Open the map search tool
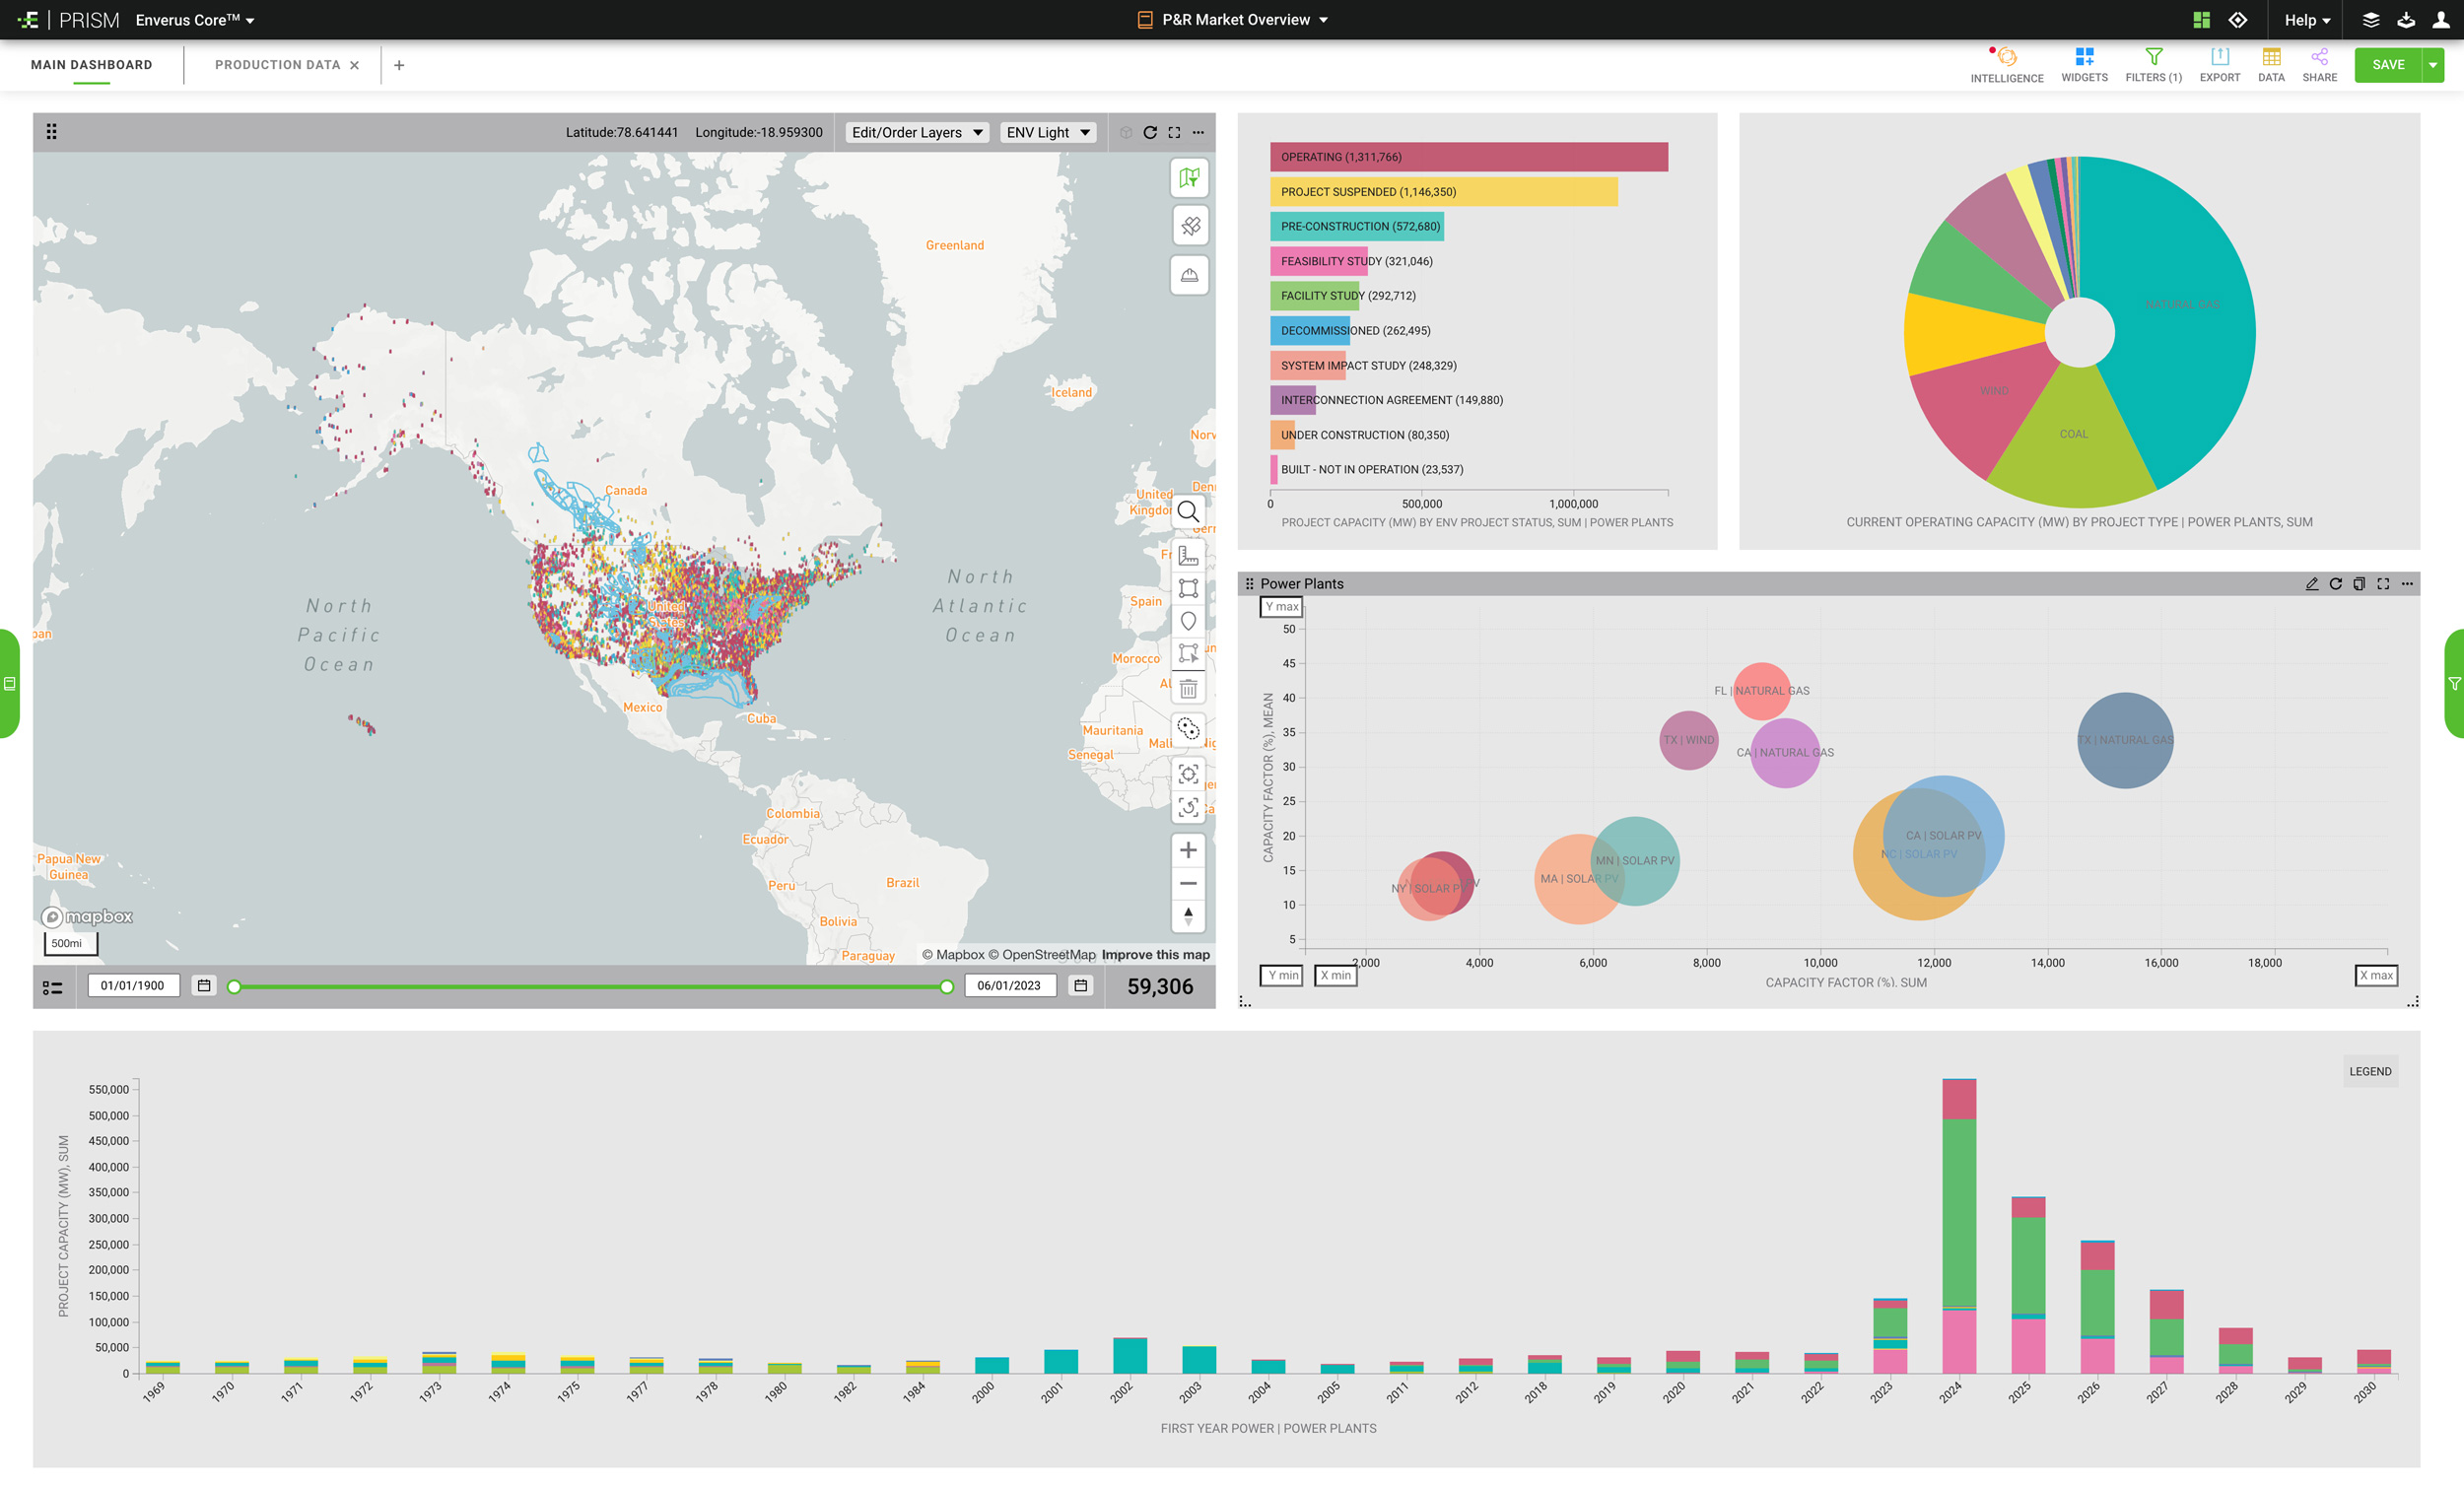Viewport: 2464px width, 1486px height. point(1188,512)
